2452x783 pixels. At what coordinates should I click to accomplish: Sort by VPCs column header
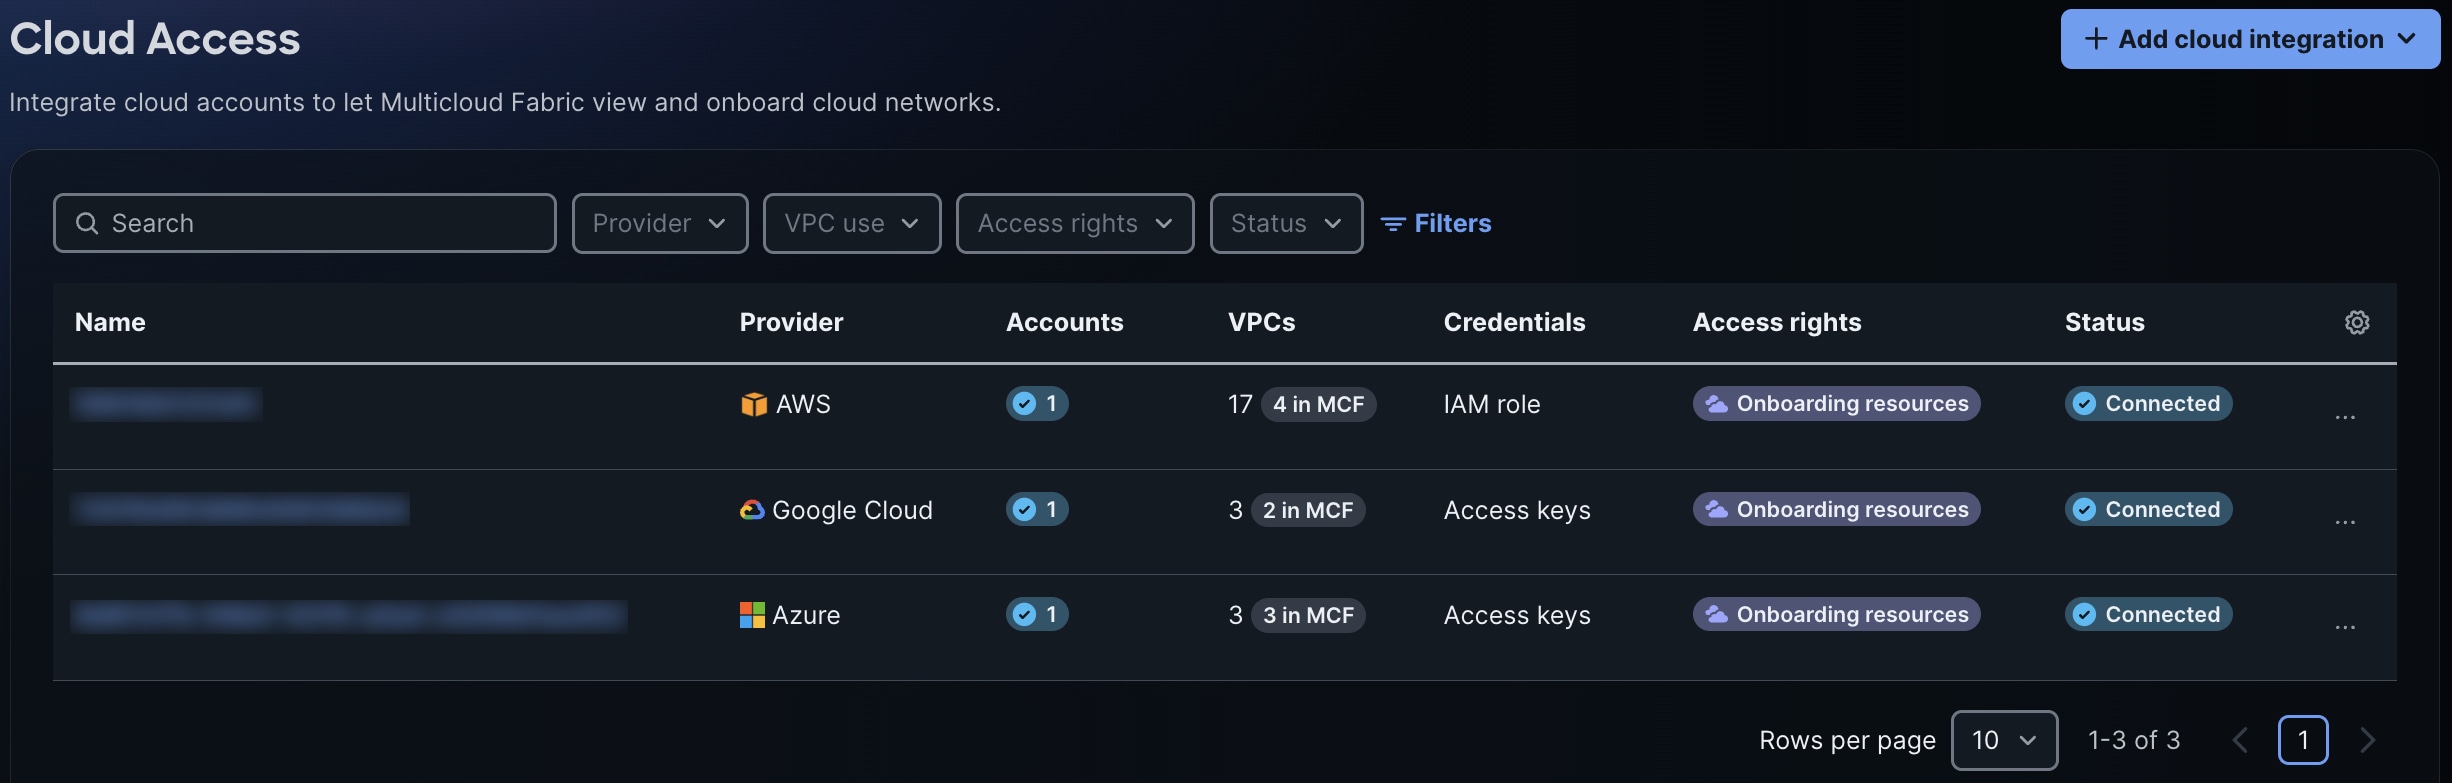(1261, 322)
